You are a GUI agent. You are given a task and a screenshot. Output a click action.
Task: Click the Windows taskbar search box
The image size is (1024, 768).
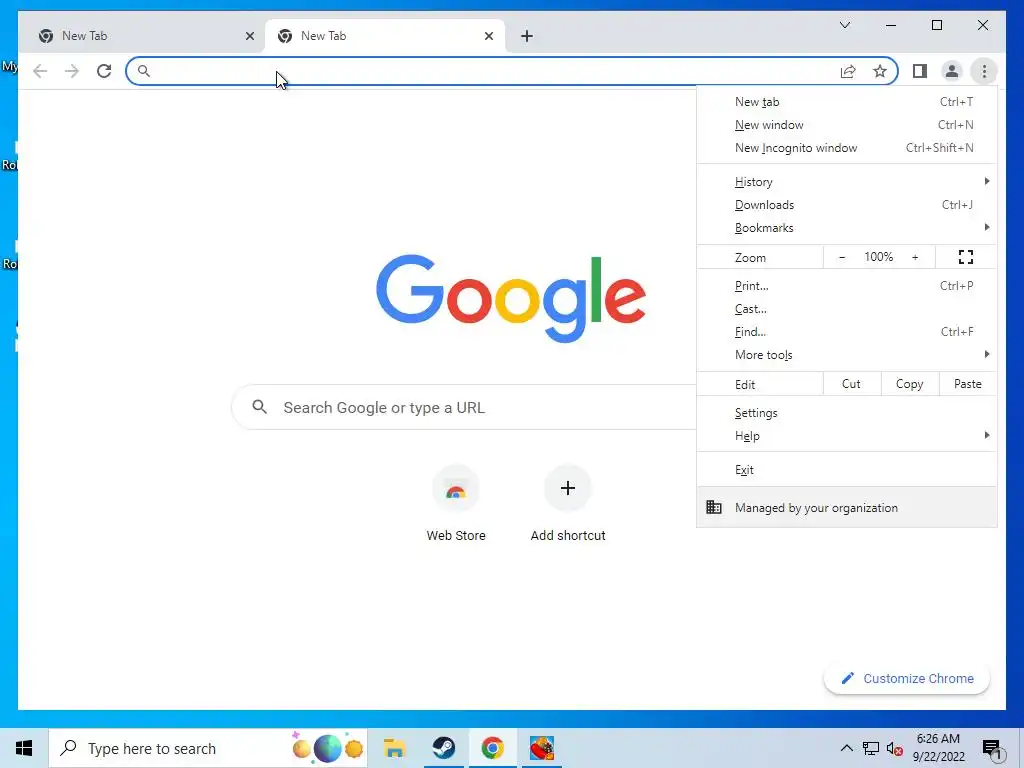point(208,748)
